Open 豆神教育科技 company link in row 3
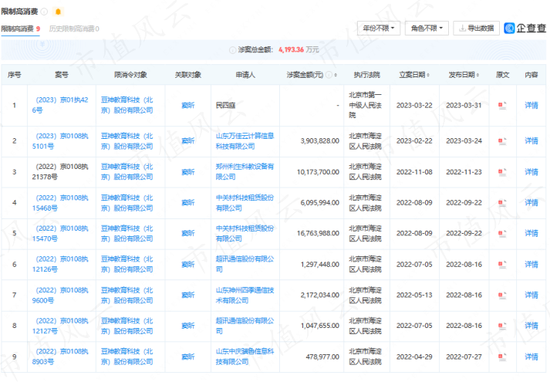Image resolution: width=550 pixels, height=382 pixels. pos(127,172)
